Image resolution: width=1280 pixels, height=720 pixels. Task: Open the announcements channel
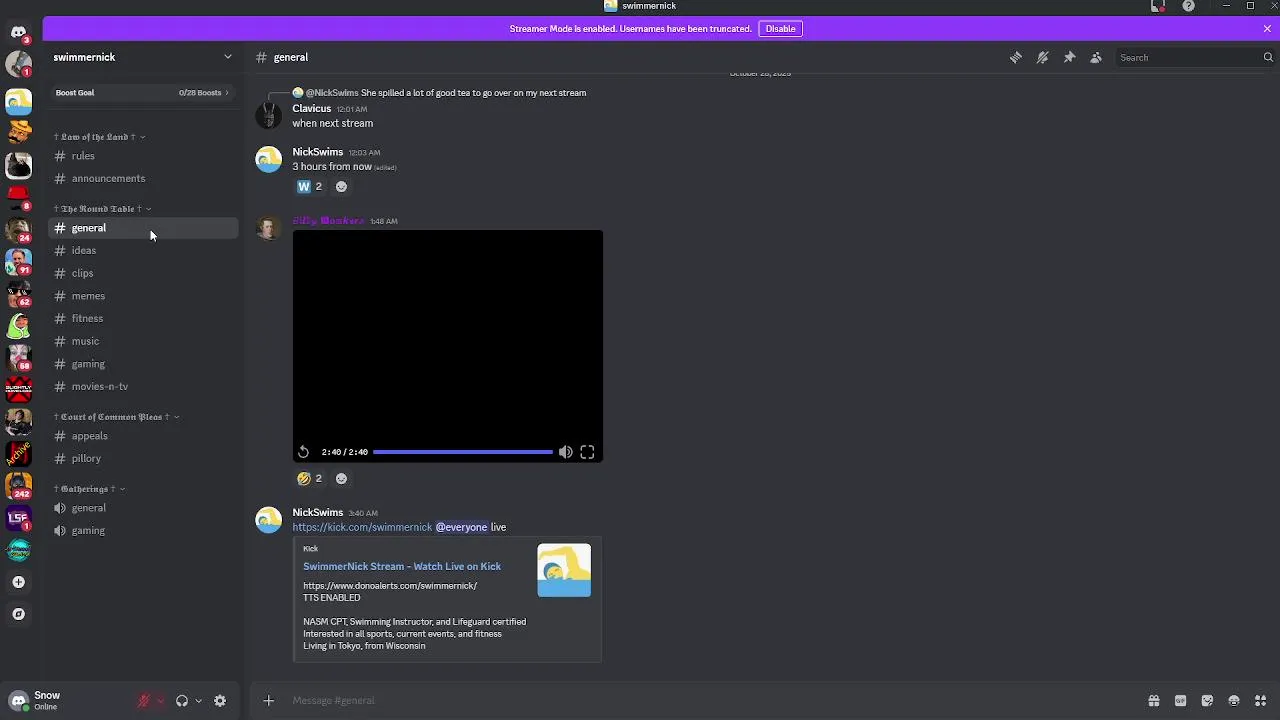click(143, 179)
